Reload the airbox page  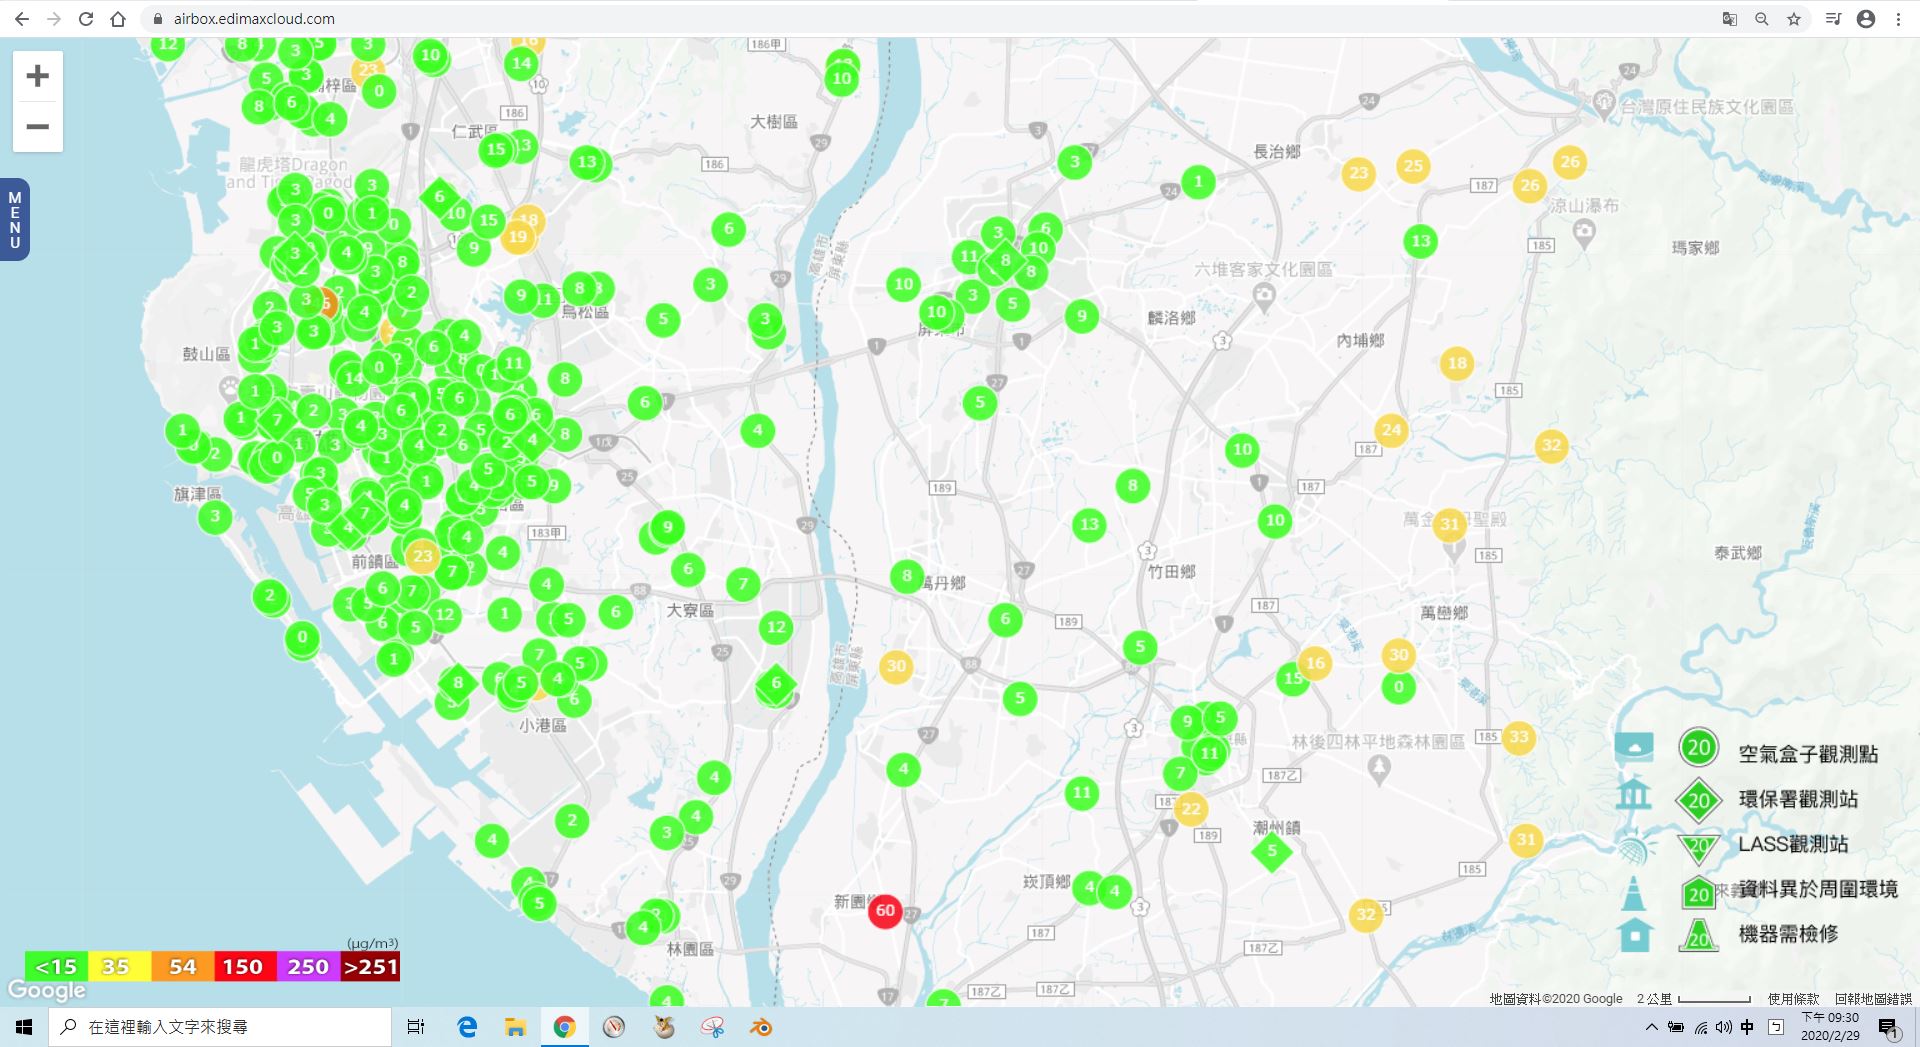(x=86, y=19)
